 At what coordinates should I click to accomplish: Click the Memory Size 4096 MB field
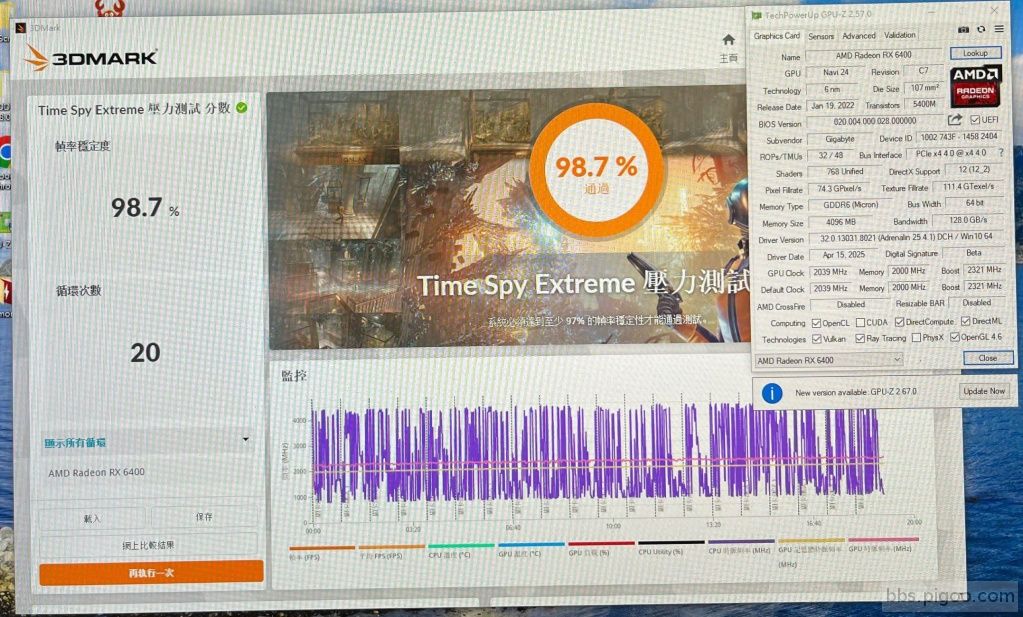pos(840,222)
